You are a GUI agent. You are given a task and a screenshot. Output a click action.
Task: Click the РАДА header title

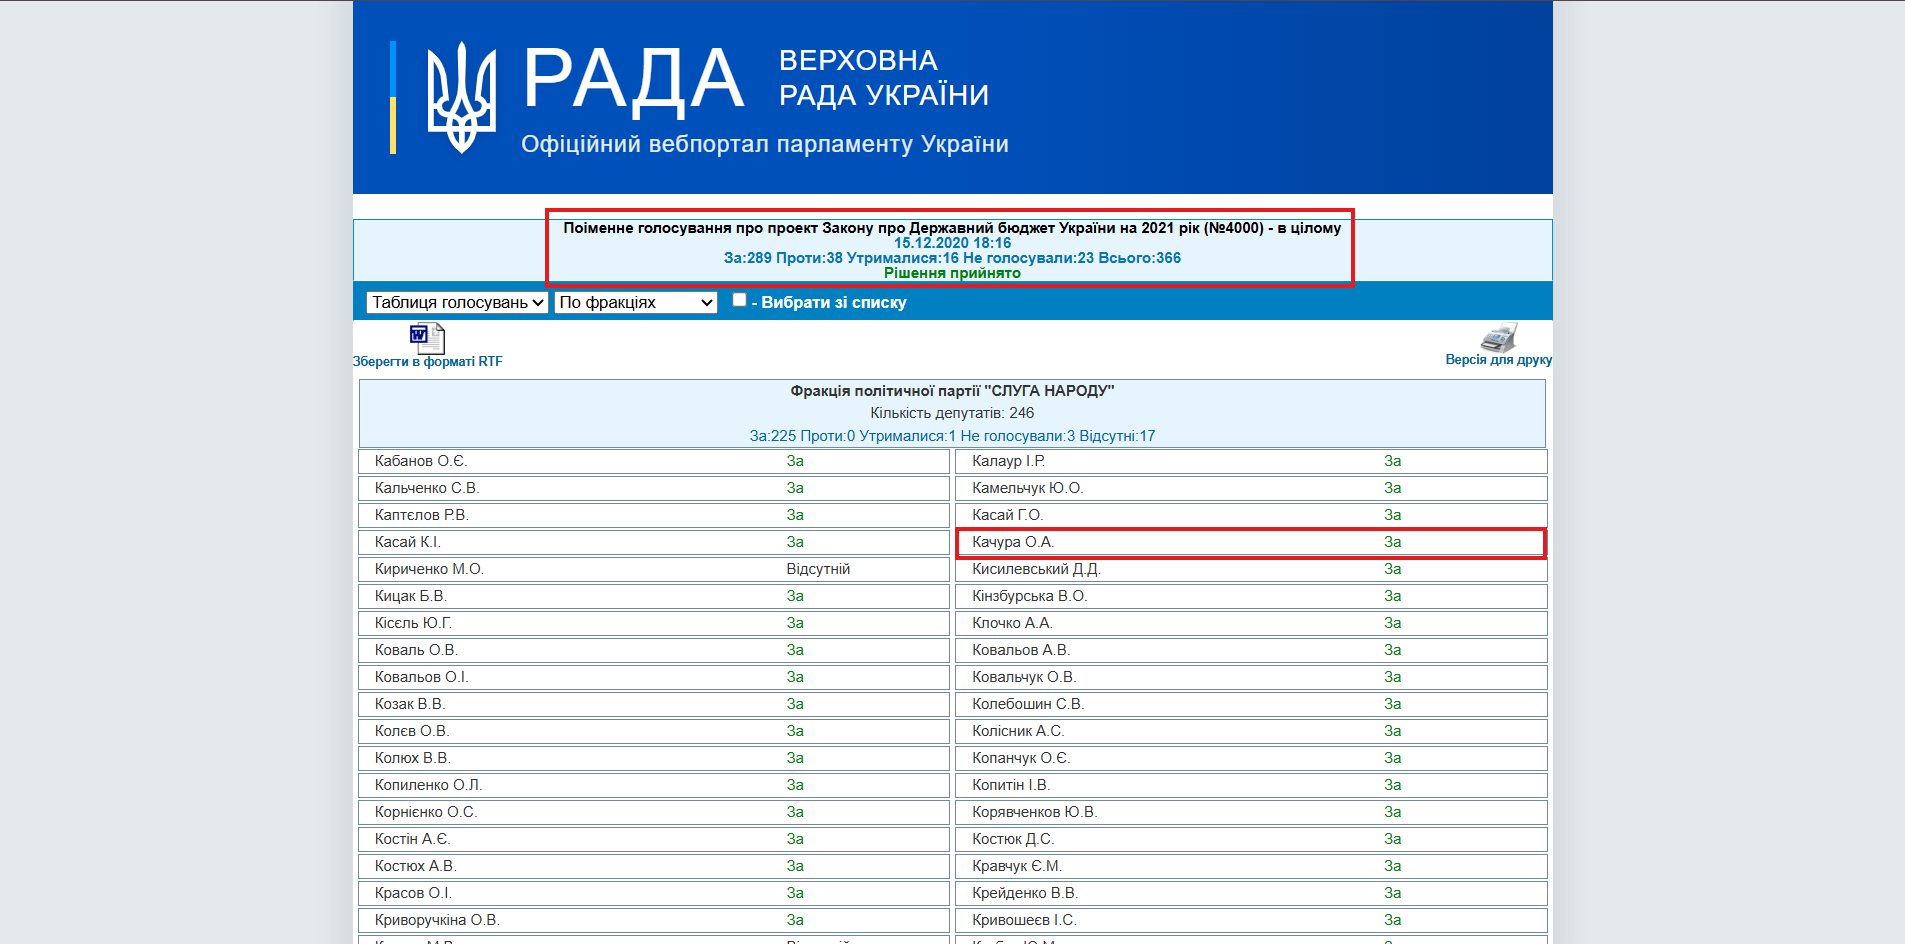(x=634, y=79)
